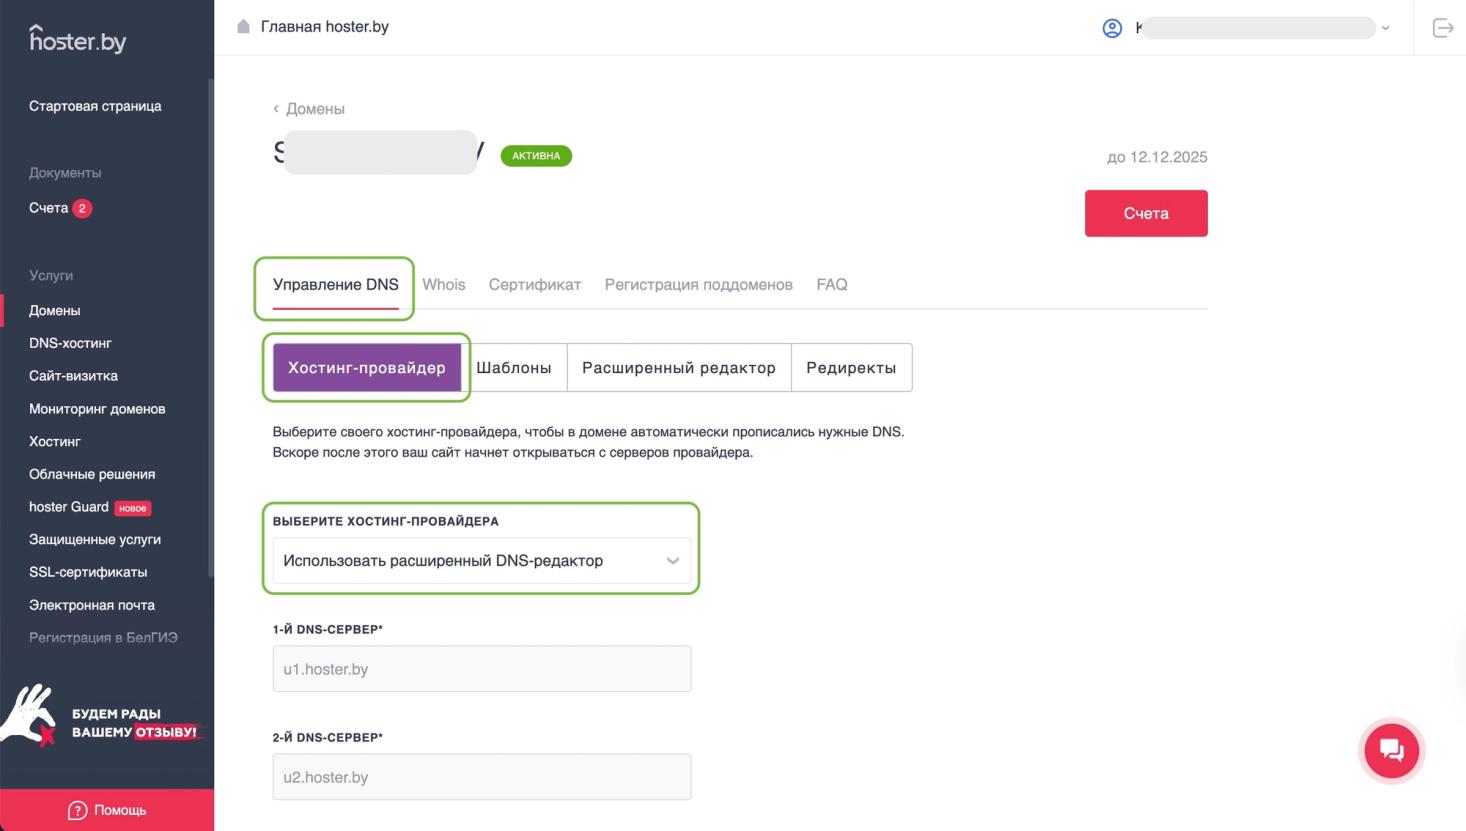This screenshot has width=1466, height=831.
Task: Switch to the Управление DNS tab
Action: tap(336, 285)
